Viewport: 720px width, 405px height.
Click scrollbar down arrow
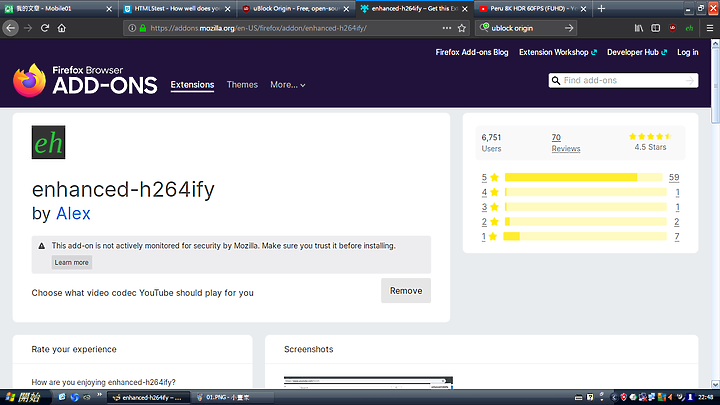click(715, 384)
